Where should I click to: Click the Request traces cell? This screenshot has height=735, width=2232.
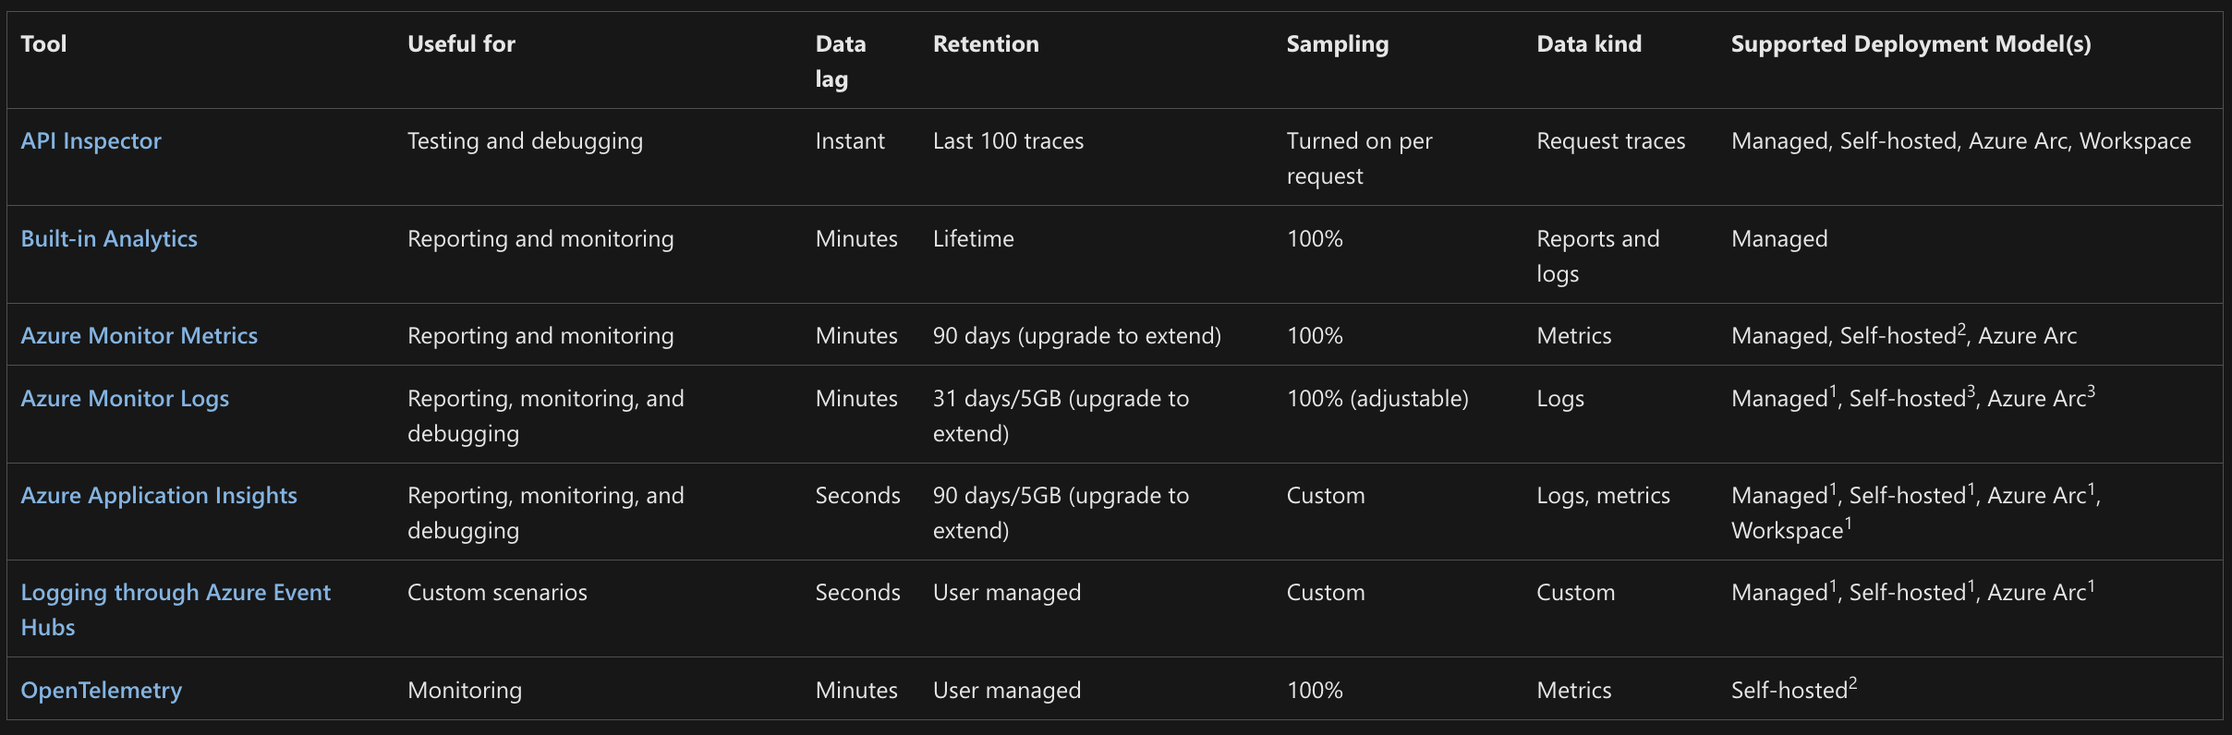click(1610, 141)
